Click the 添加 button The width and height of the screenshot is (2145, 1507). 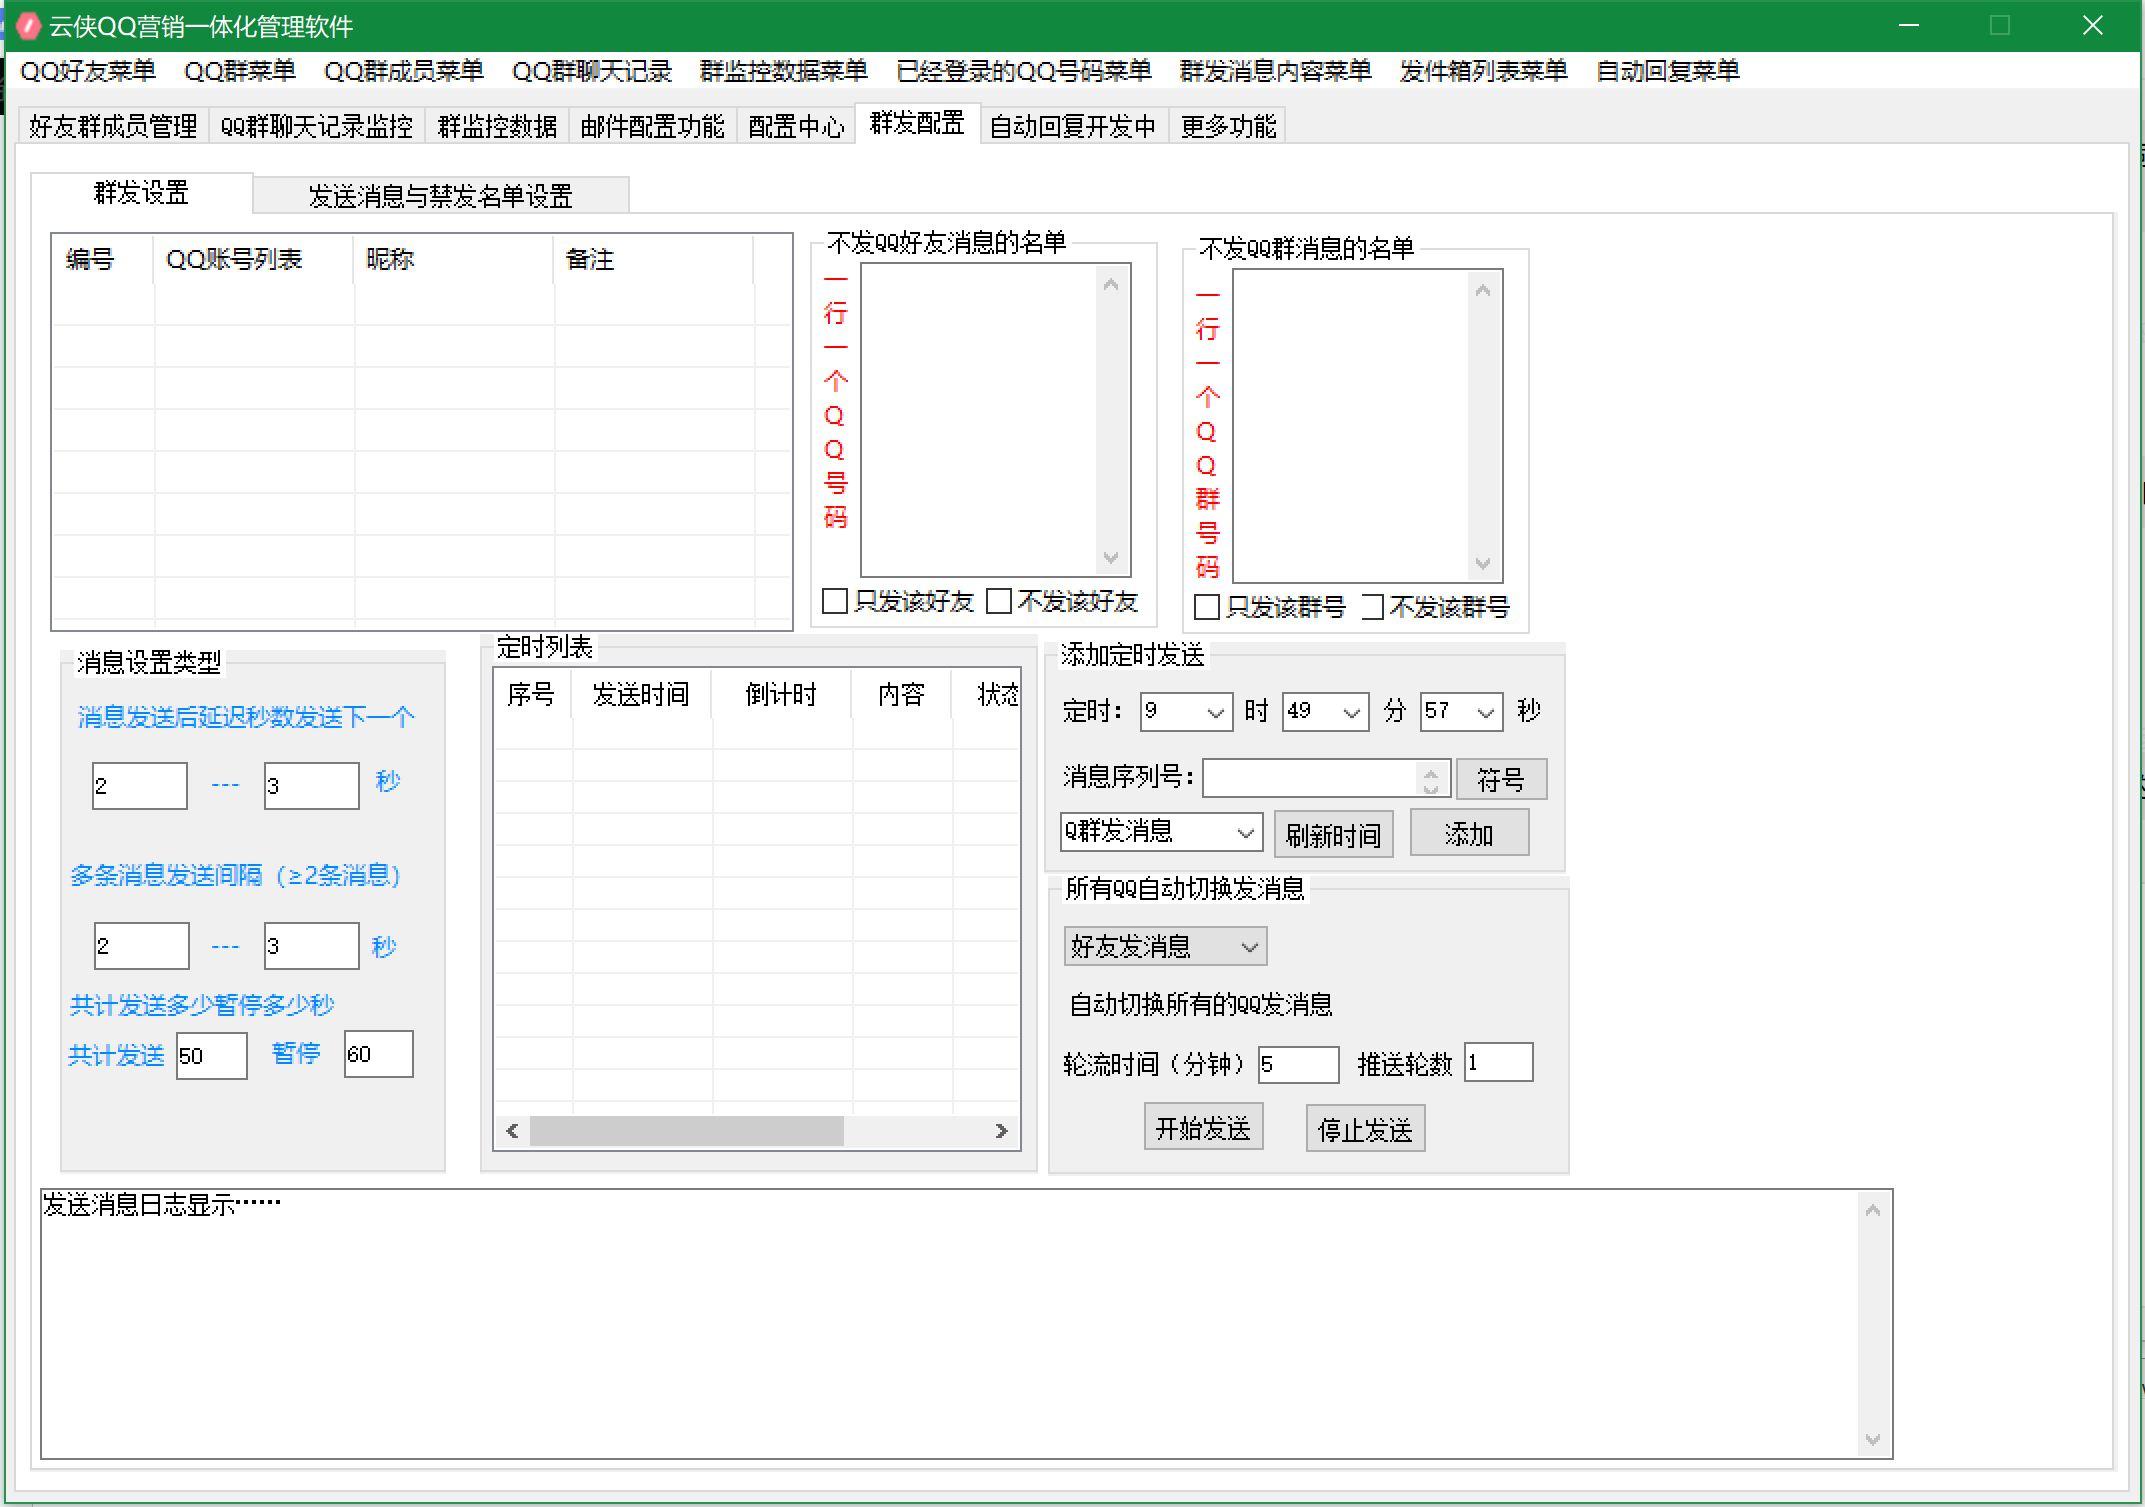click(x=1469, y=833)
